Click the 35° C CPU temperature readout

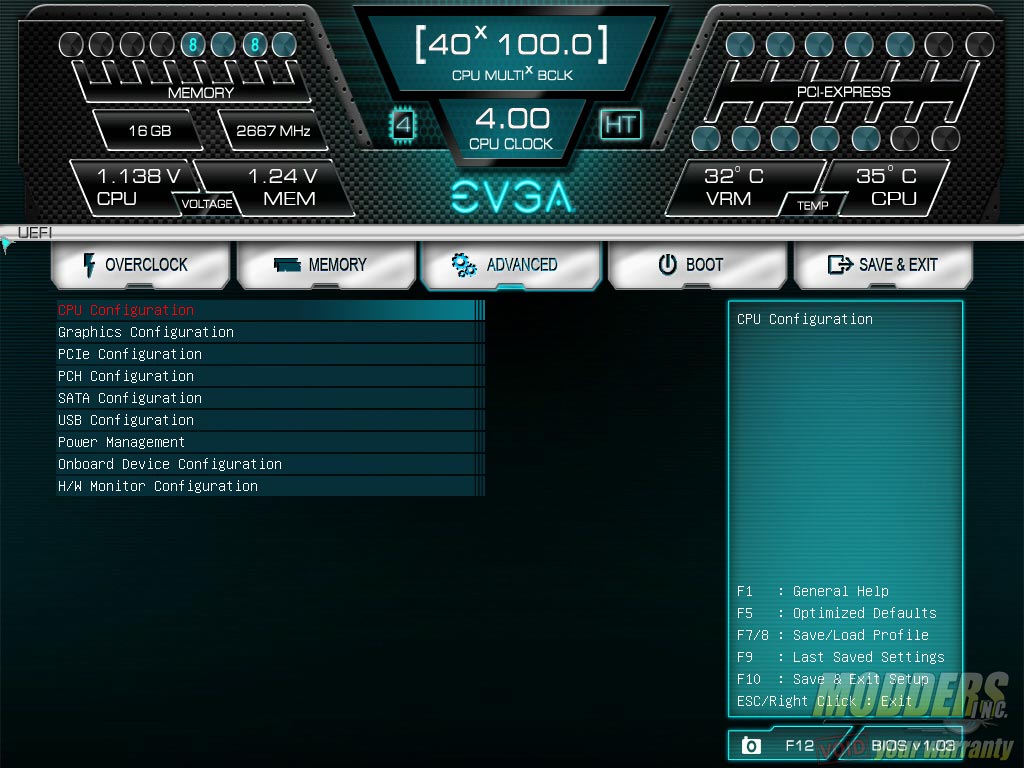887,187
